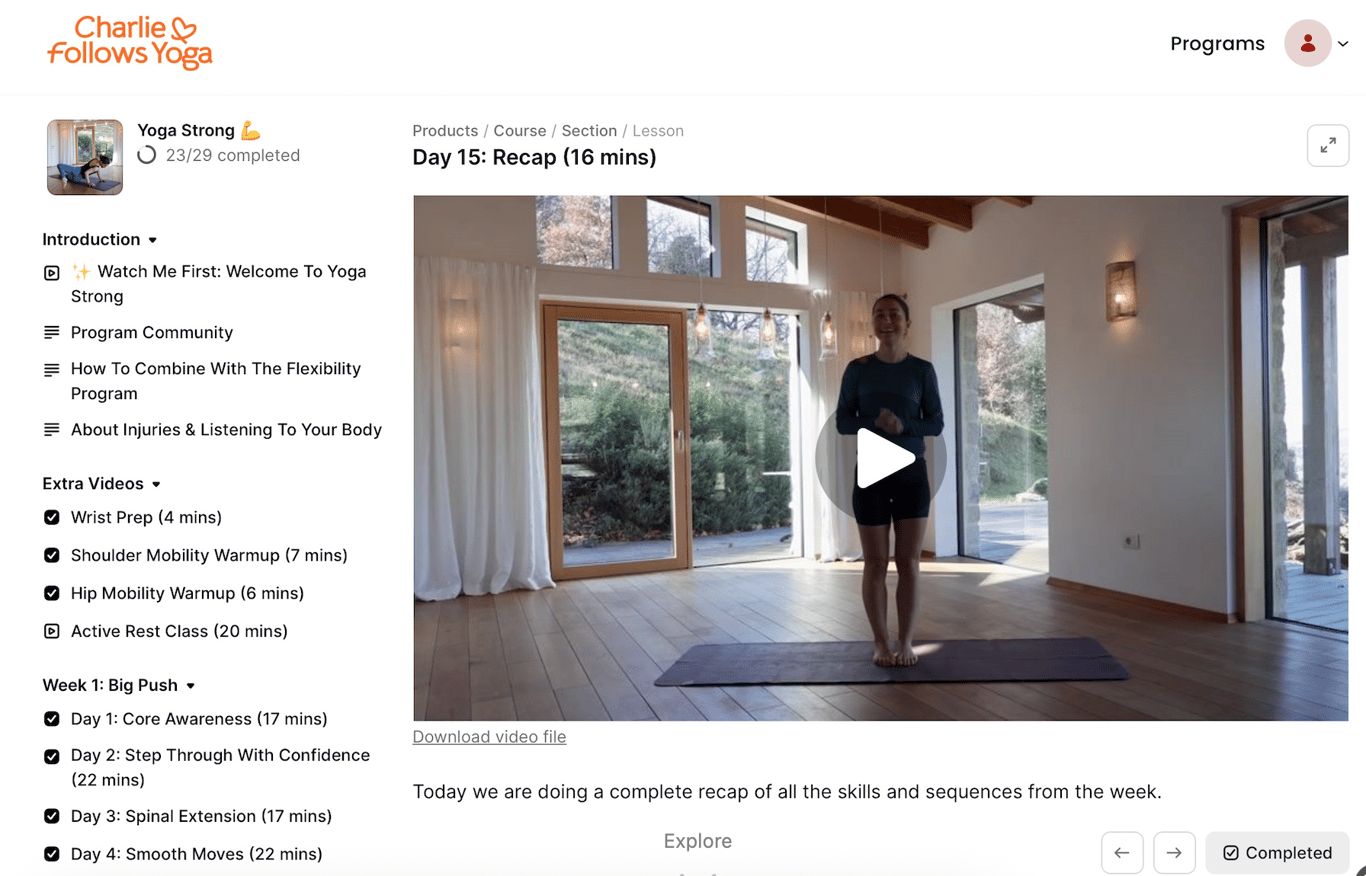Screen dimensions: 1366x876
Task: Open the Yoga Strong course thumbnail
Action: pyautogui.click(x=85, y=157)
